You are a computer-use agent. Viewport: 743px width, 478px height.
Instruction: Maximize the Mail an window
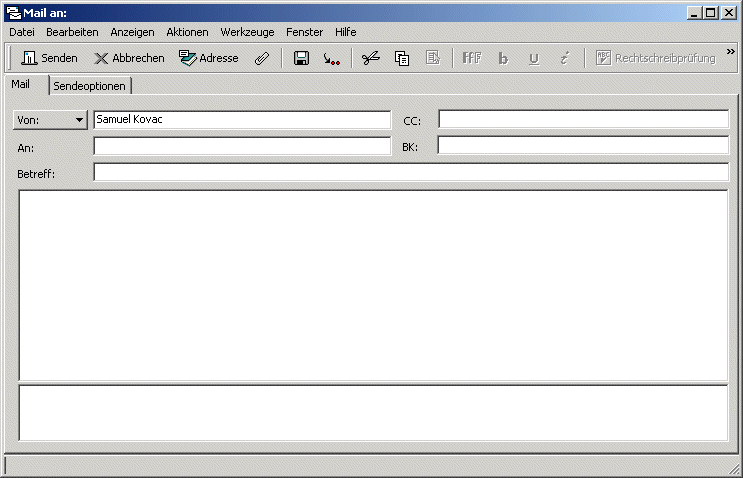click(x=711, y=13)
